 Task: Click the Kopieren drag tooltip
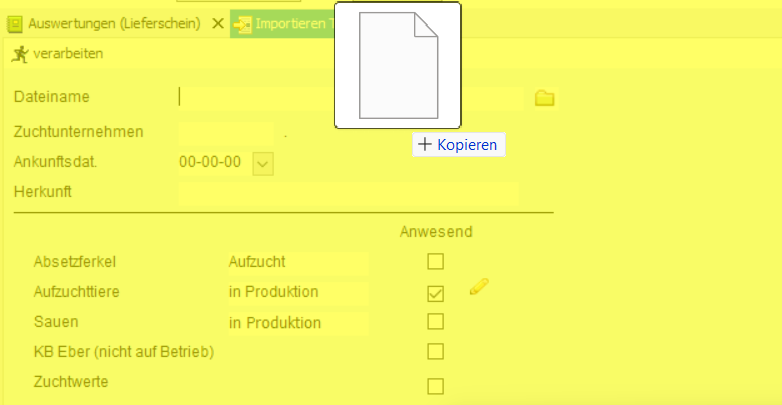pos(459,145)
